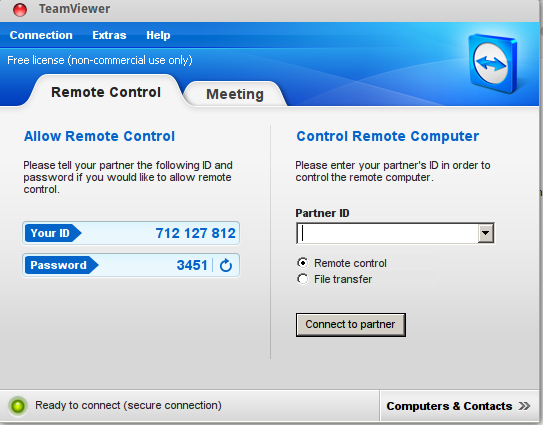543x425 pixels.
Task: Click the red window close button
Action: point(20,10)
